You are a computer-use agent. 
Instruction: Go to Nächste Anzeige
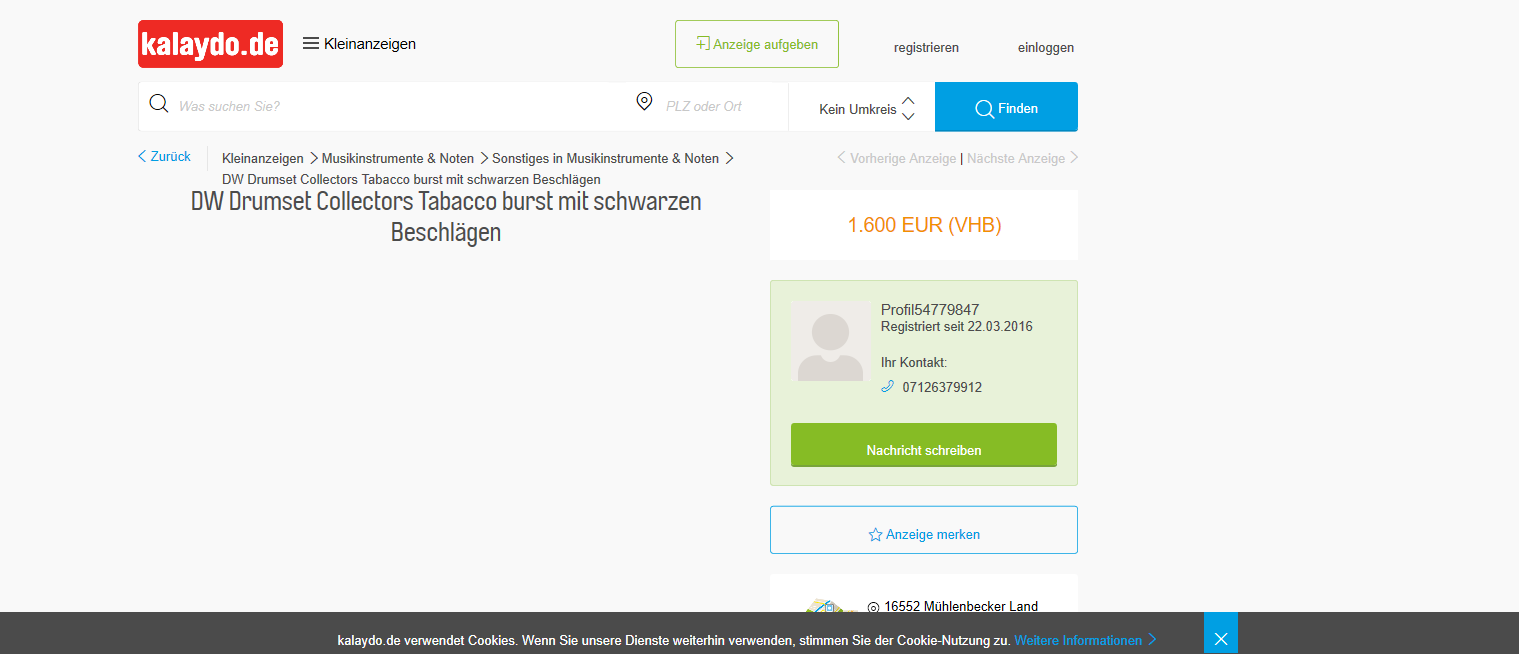[x=1022, y=158]
